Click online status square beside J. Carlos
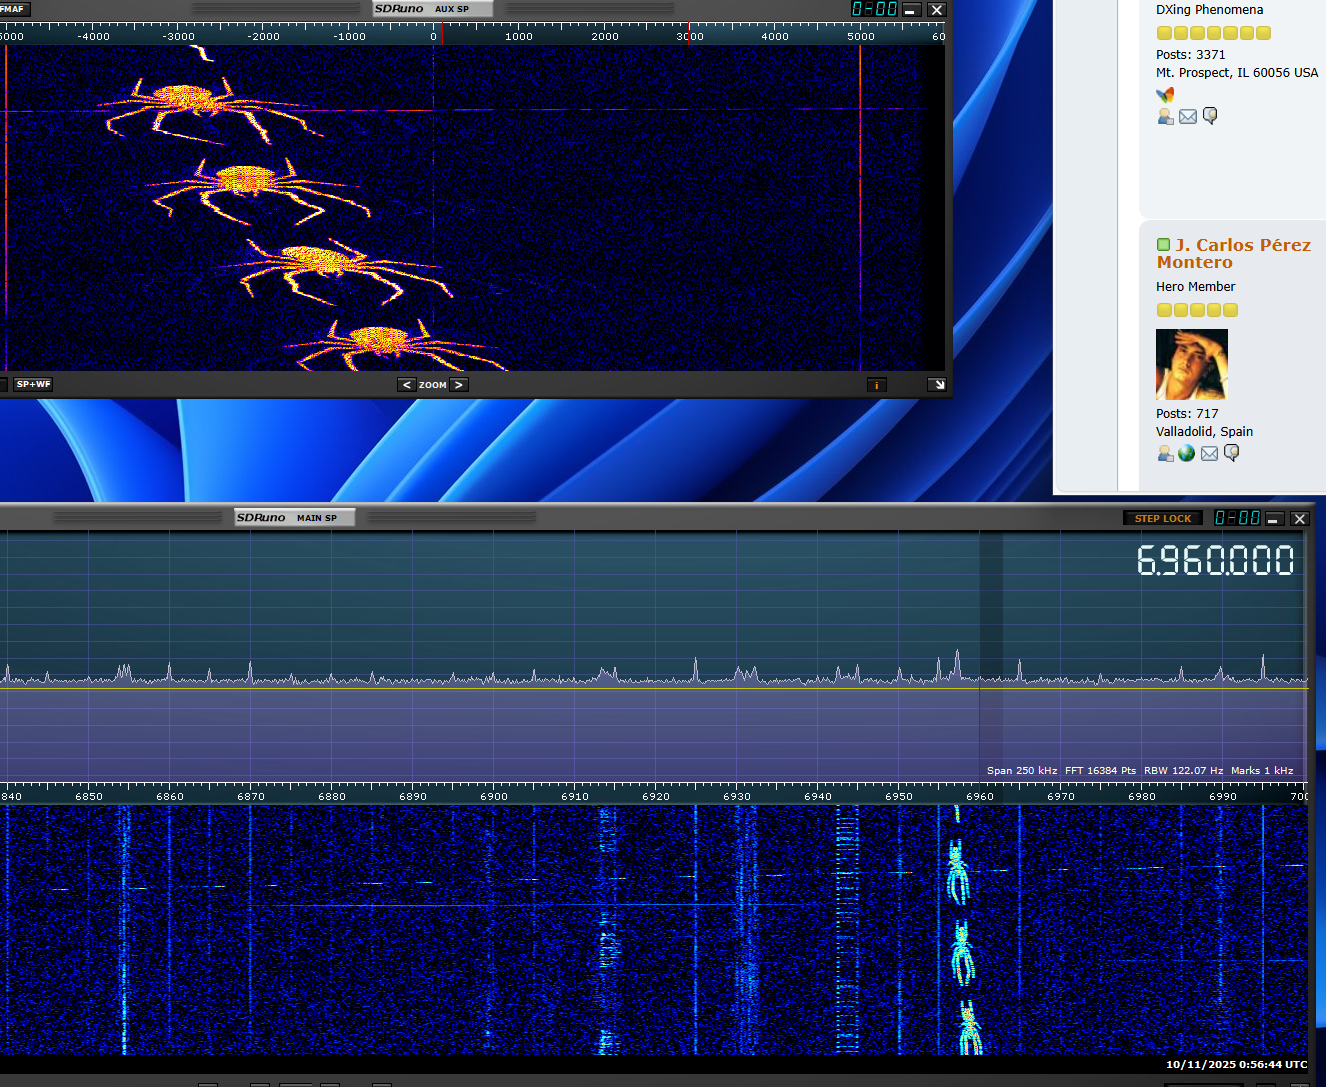The height and width of the screenshot is (1087, 1326). click(x=1163, y=245)
